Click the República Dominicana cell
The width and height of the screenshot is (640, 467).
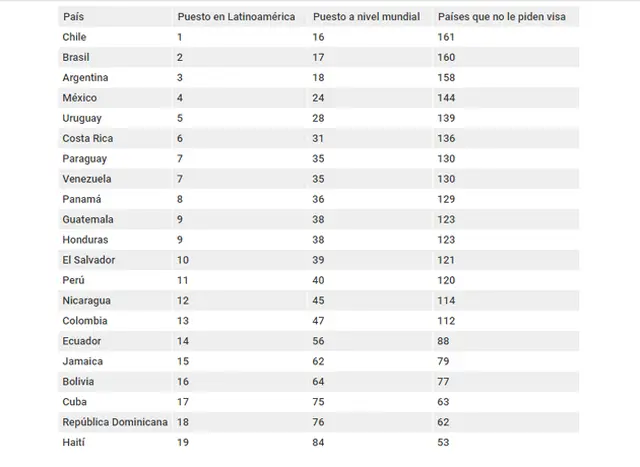pos(115,422)
